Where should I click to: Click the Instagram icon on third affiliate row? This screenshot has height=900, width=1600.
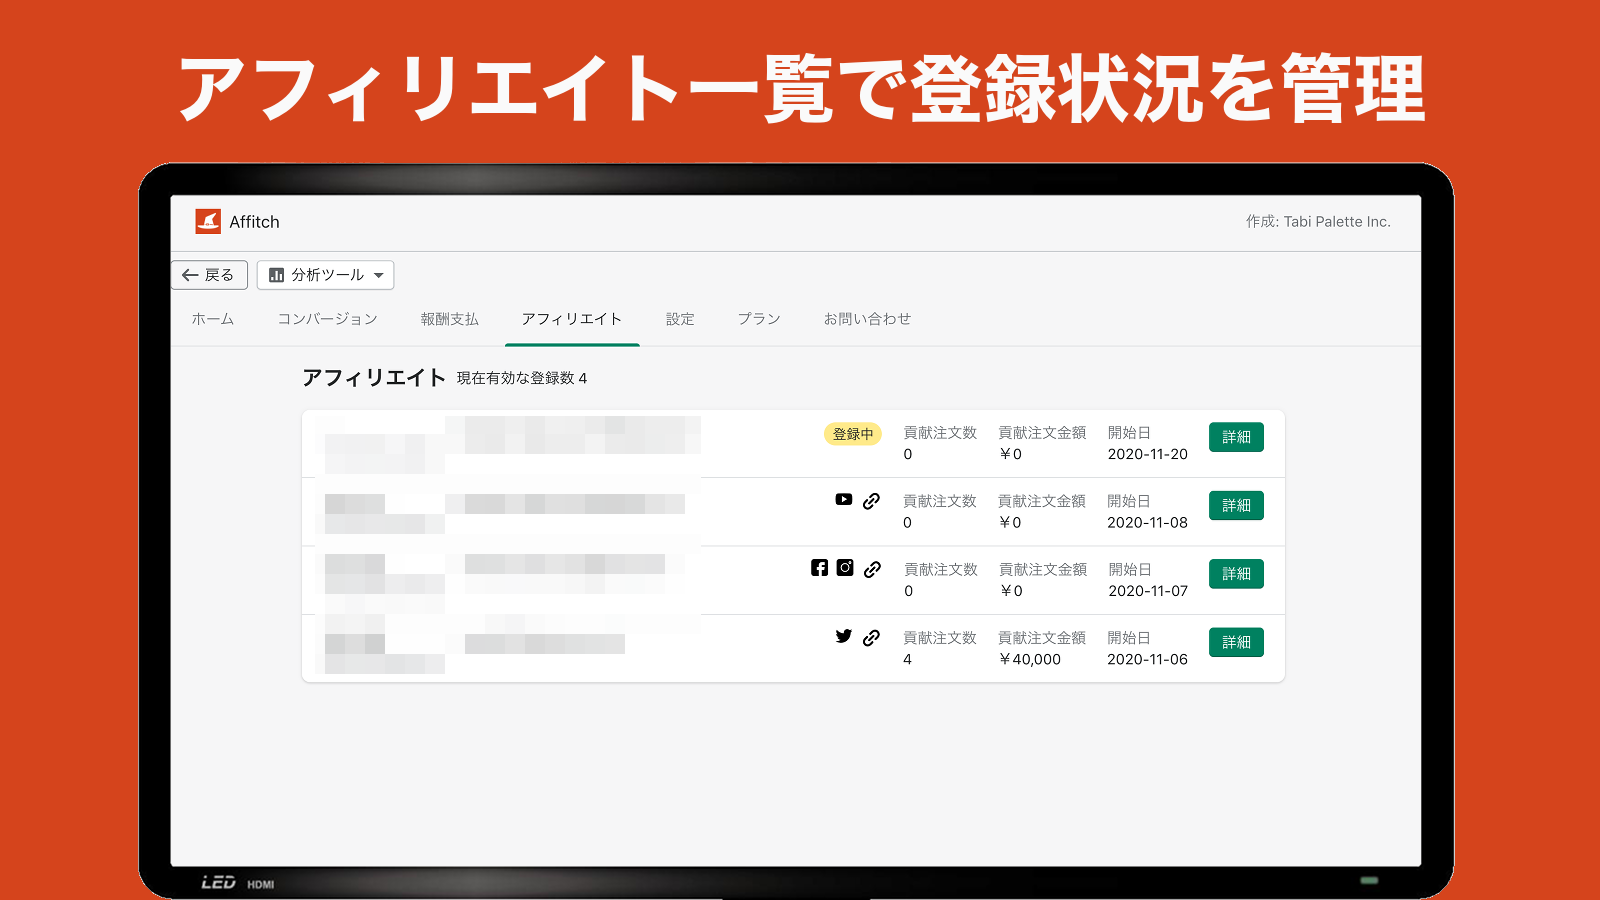click(845, 568)
